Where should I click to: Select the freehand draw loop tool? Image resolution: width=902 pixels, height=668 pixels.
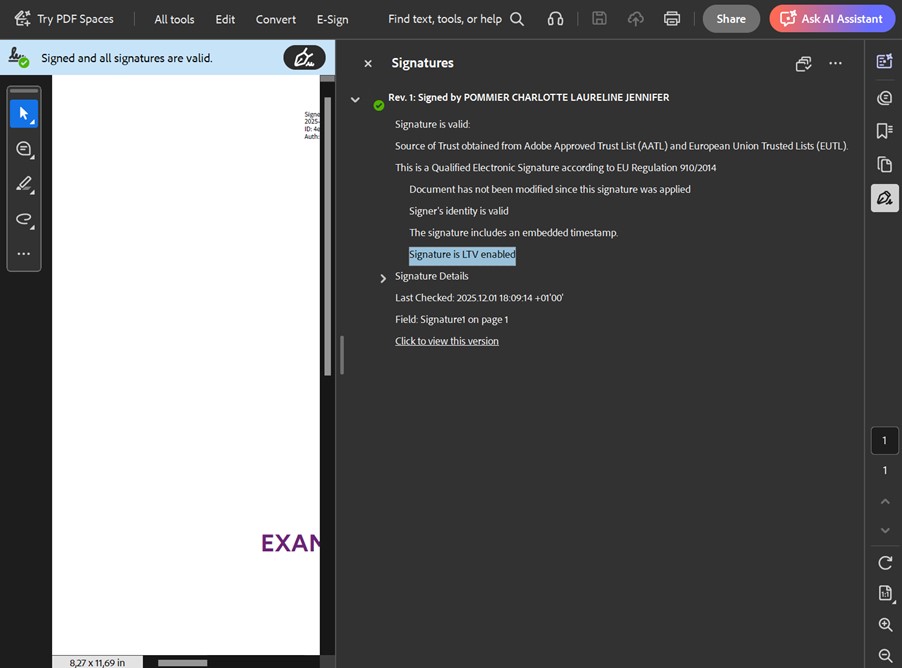[24, 219]
